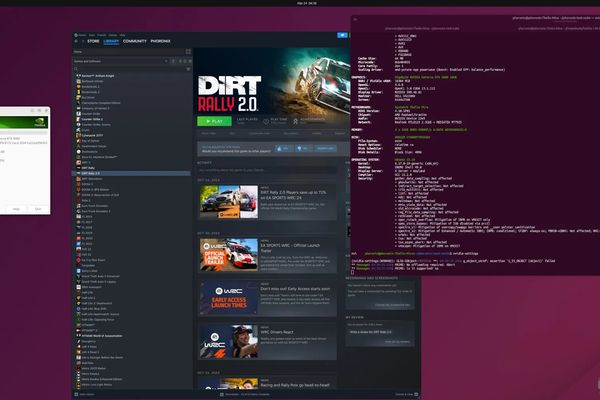Click thumbs-down No recommend button
This screenshot has width=600, height=400.
(x=303, y=149)
